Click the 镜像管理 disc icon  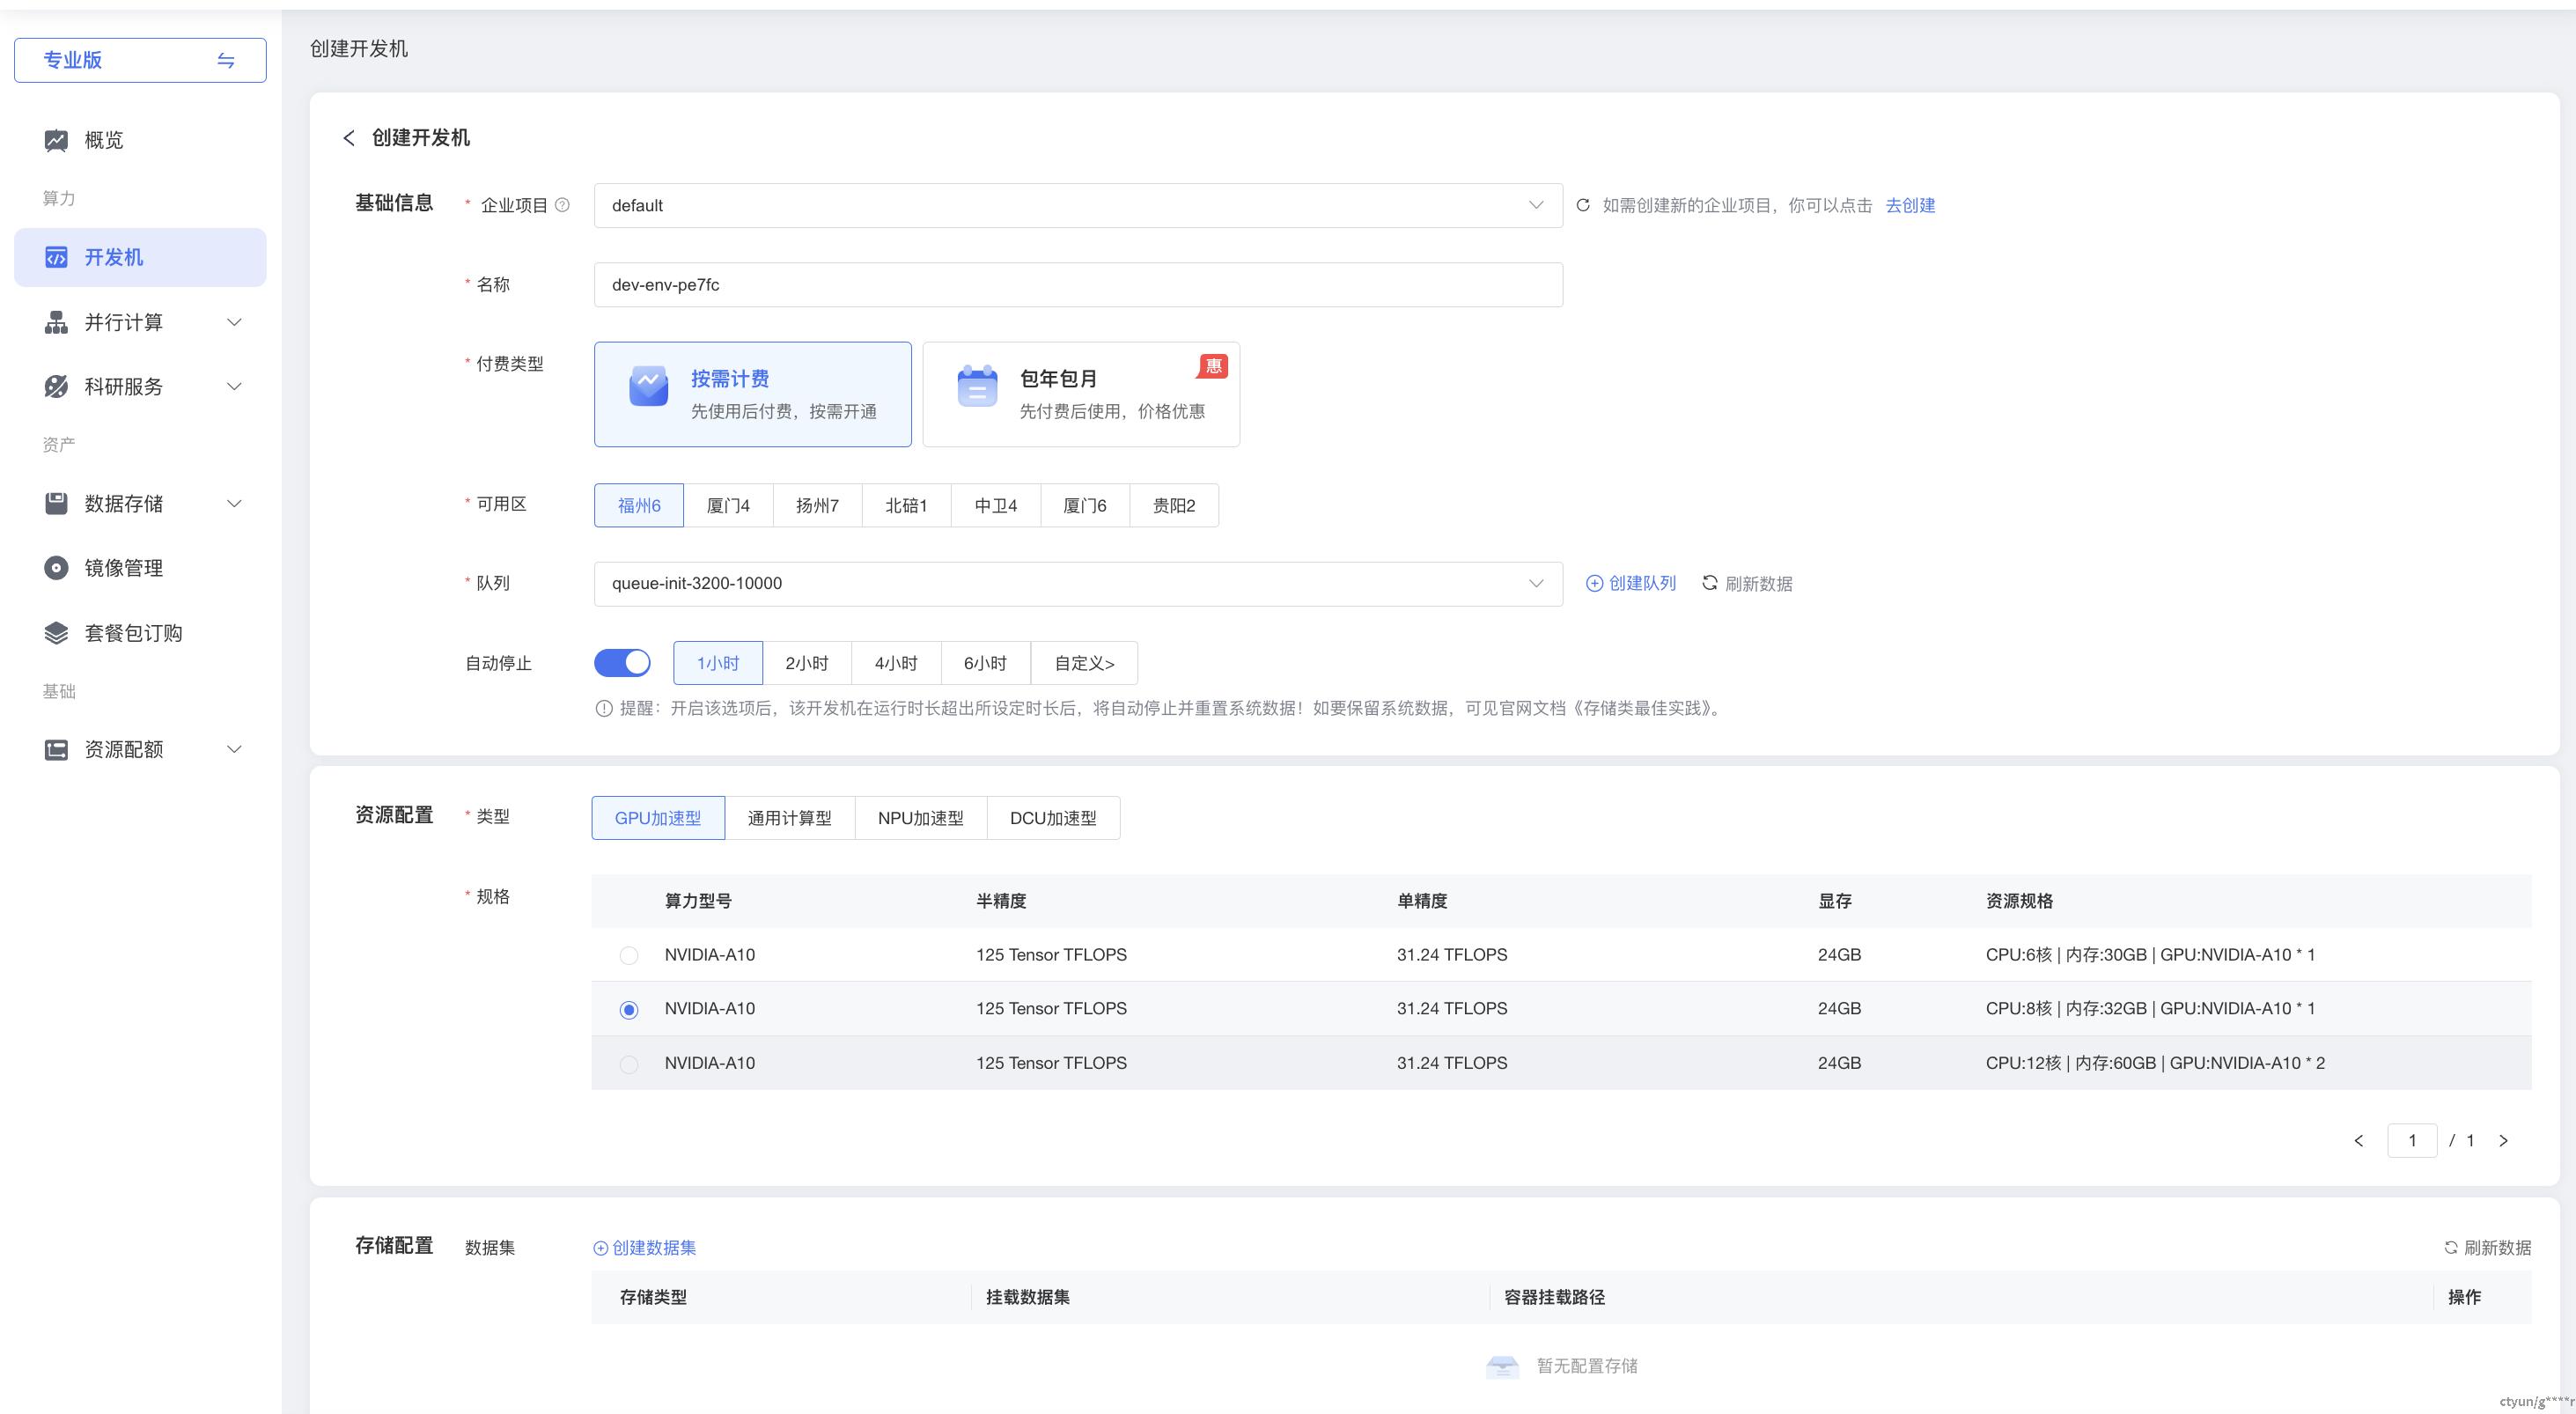click(56, 568)
